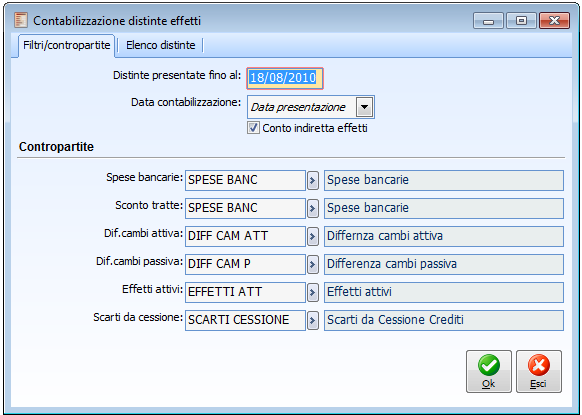Open lookup arrow beside Effetti attivi code

pos(313,293)
